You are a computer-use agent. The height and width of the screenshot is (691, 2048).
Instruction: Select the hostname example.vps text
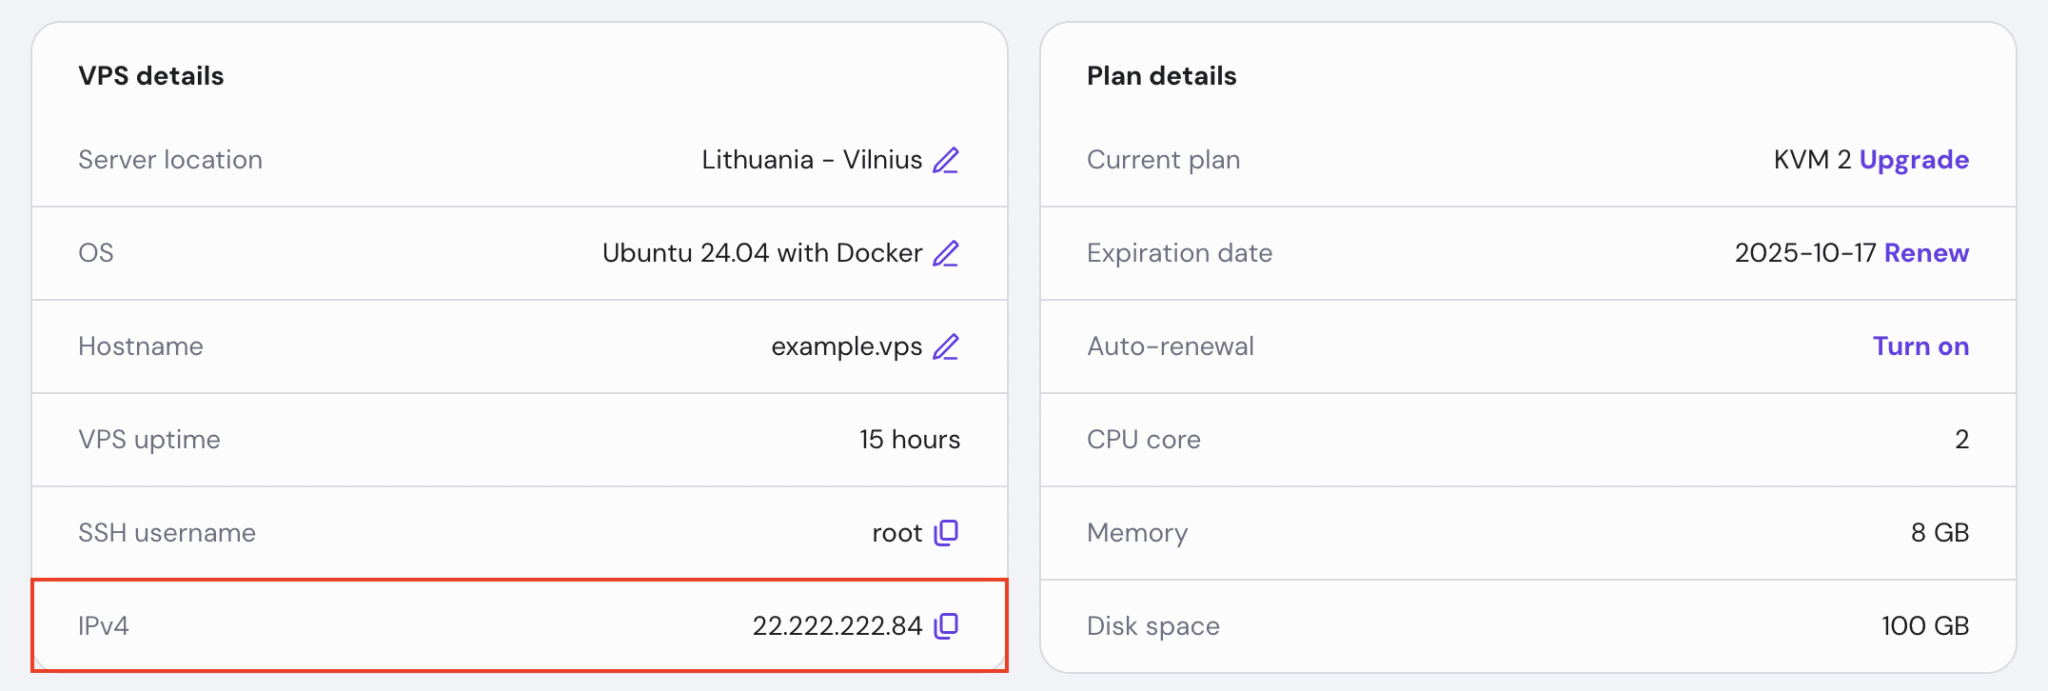click(x=847, y=346)
